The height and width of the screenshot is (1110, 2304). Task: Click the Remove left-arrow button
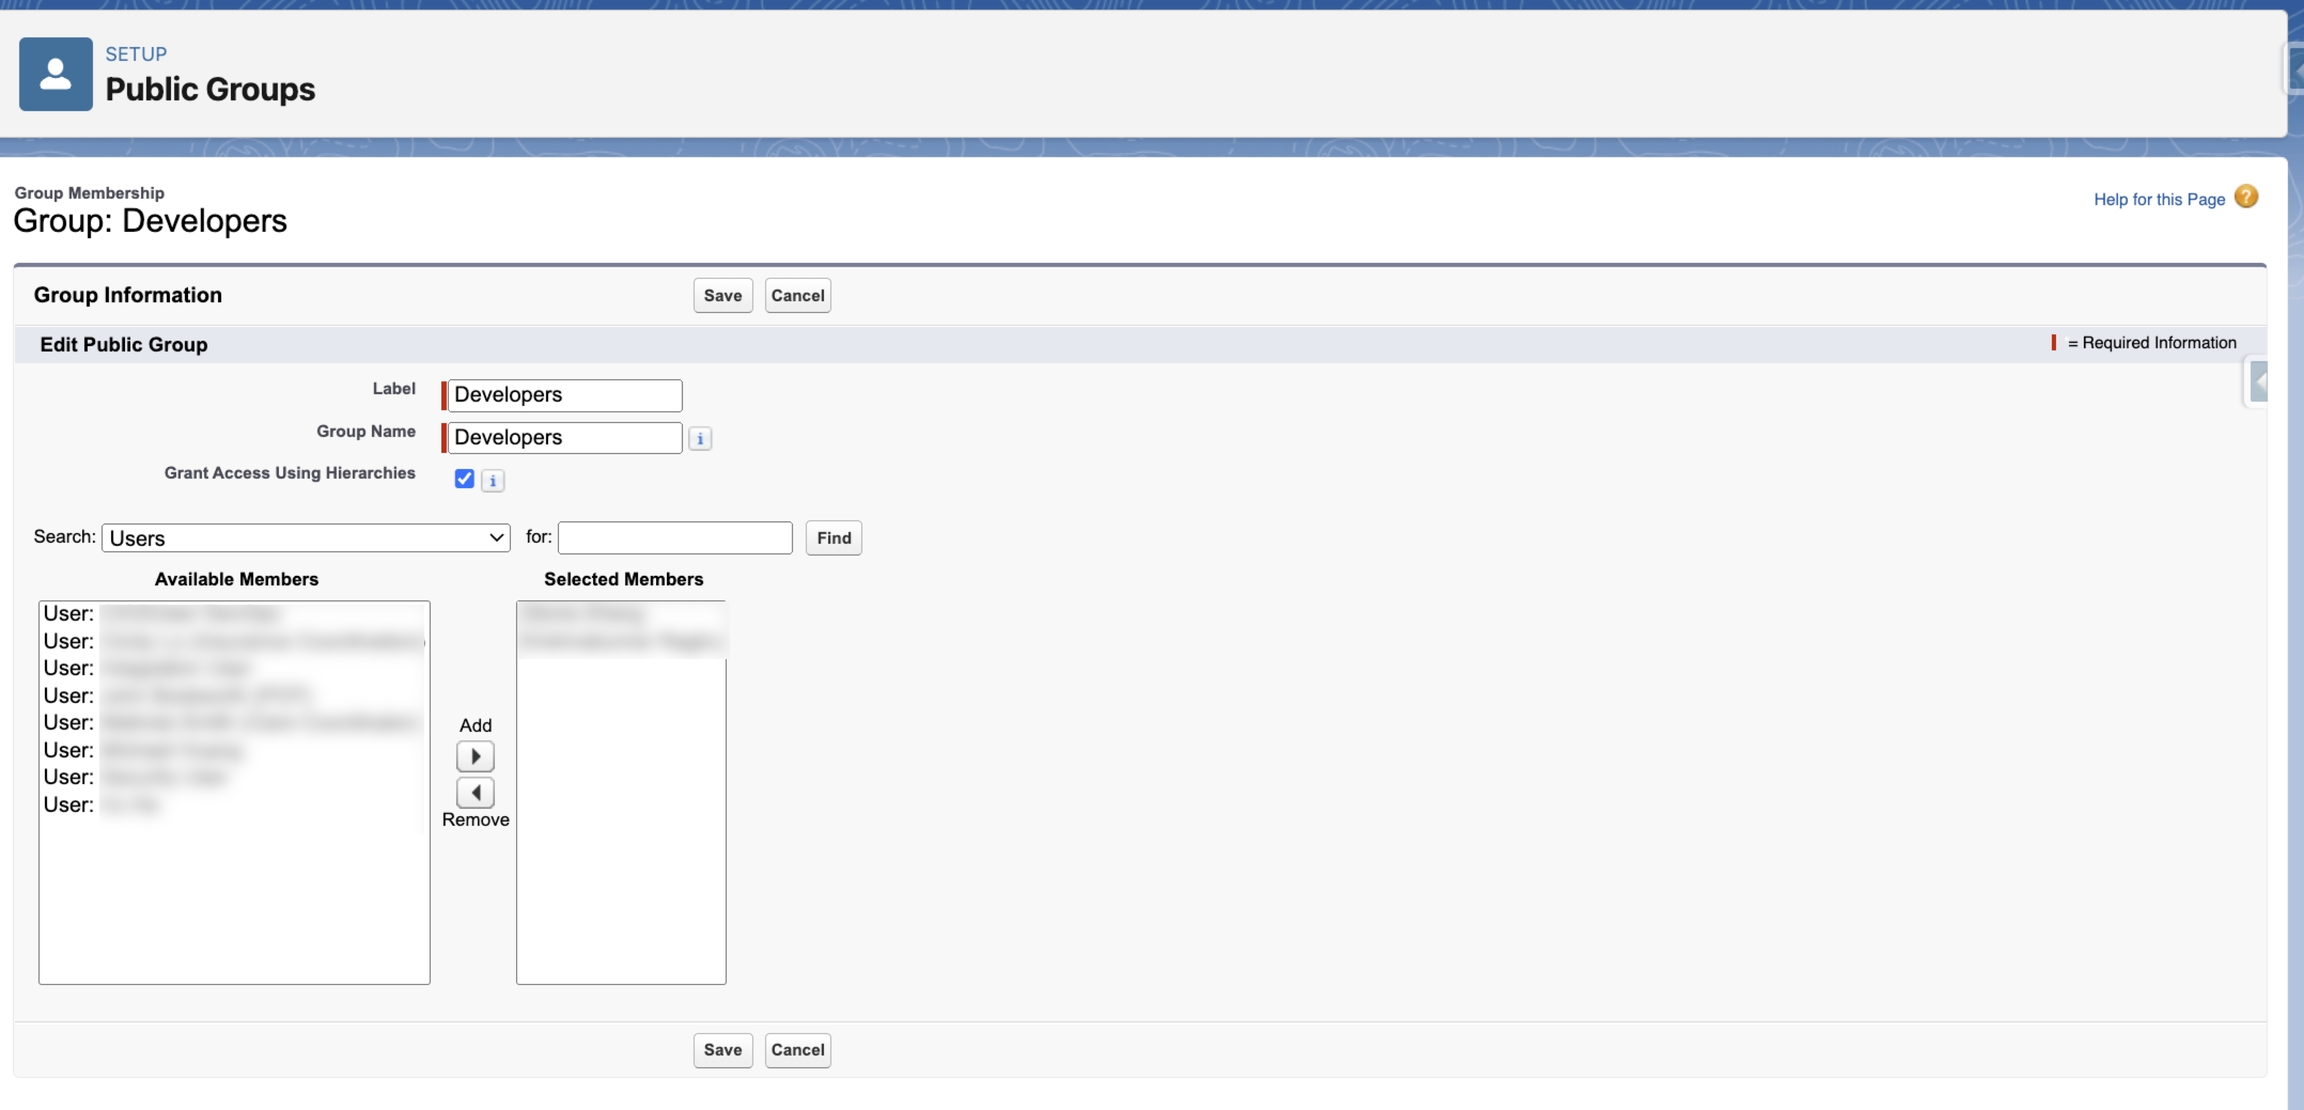click(475, 793)
